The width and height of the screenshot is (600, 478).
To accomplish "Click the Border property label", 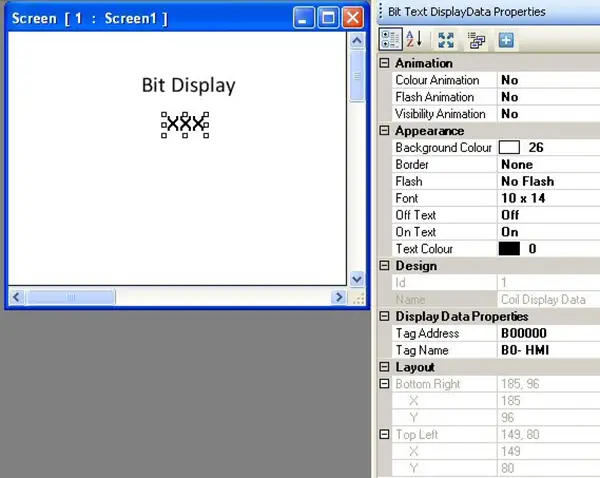I will 412,165.
